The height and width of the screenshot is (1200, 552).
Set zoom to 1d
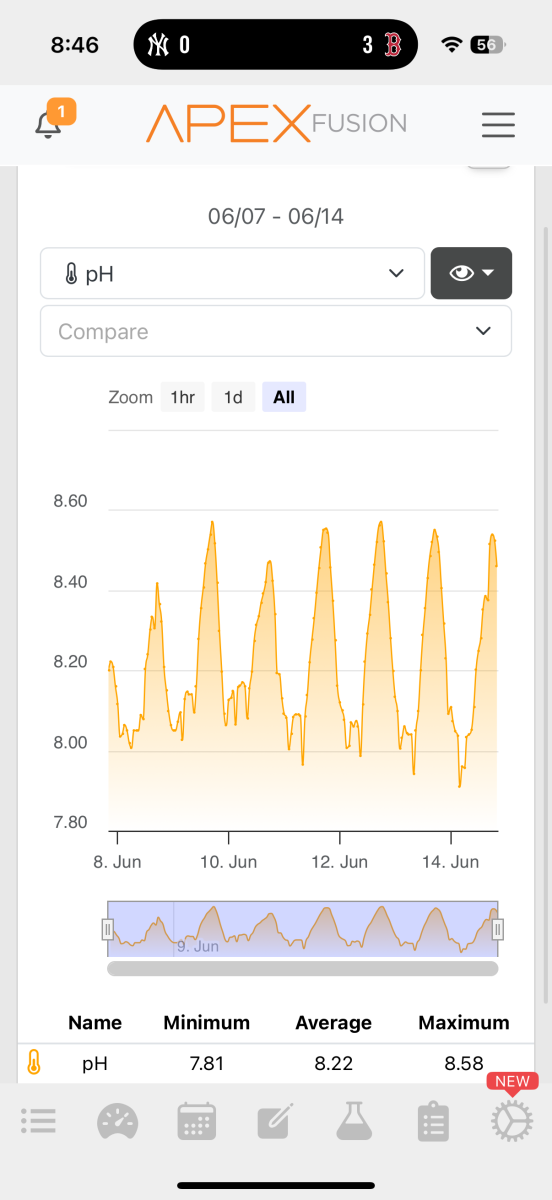tap(233, 397)
